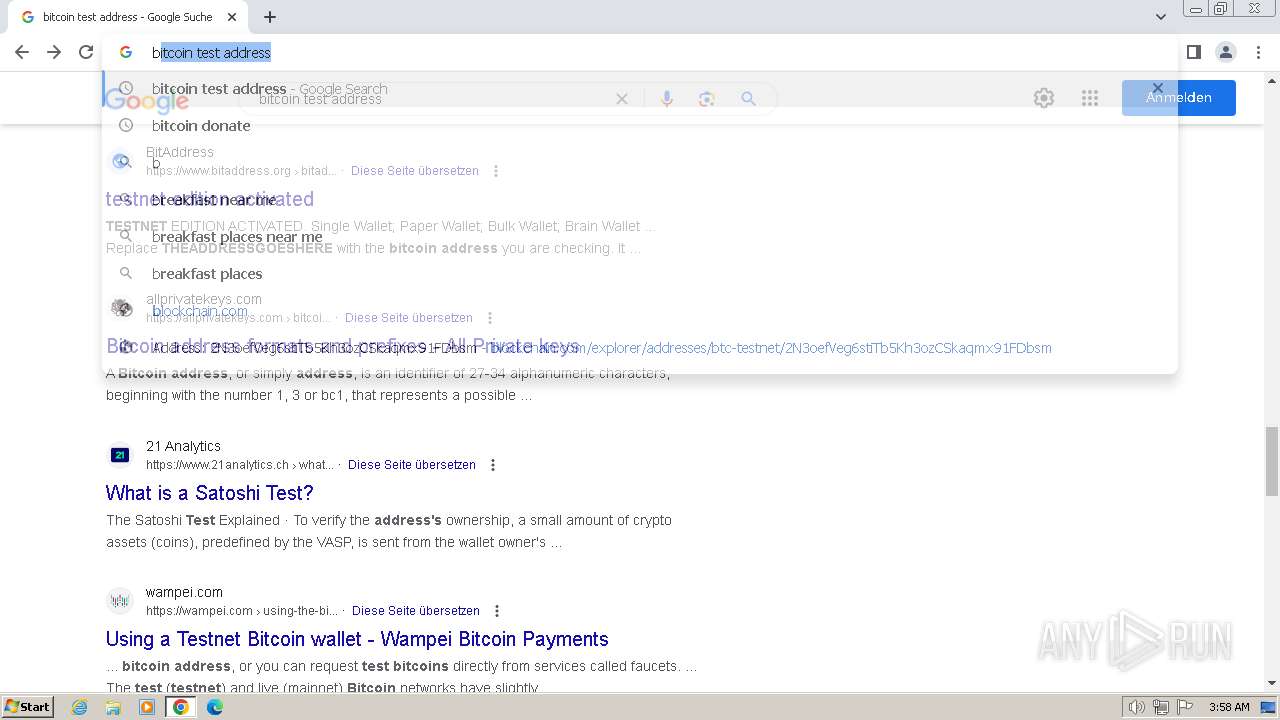The image size is (1280, 720).
Task: Translate the allprivatekeys.com result page
Action: [409, 318]
